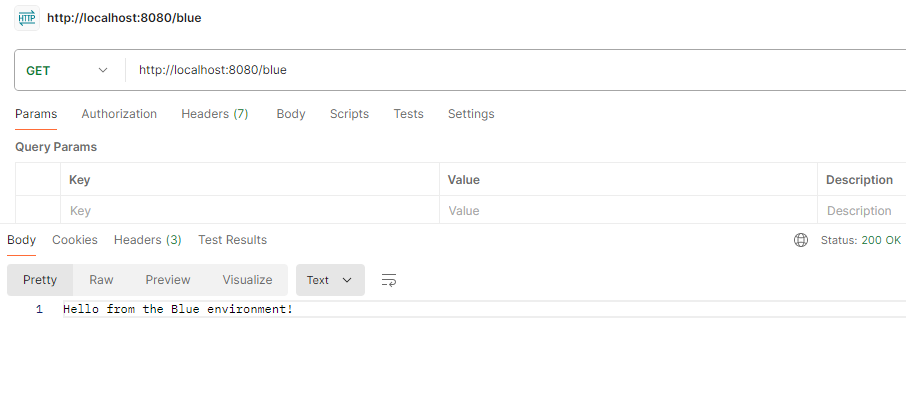
Task: Open the Scripts tab
Action: pyautogui.click(x=349, y=114)
